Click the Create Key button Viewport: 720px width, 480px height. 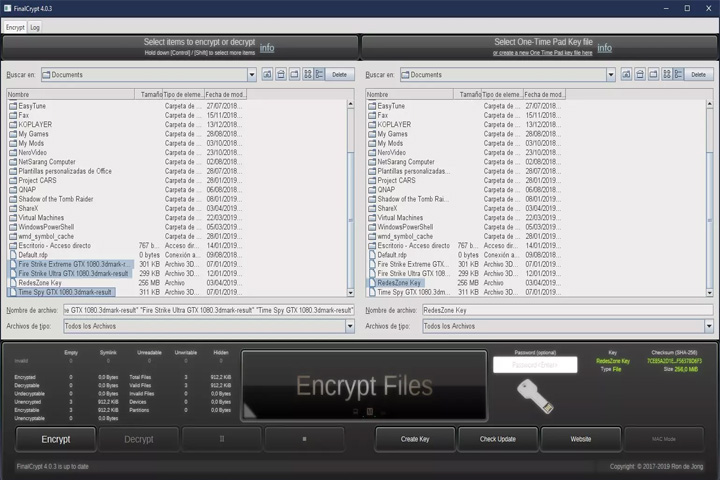[415, 439]
